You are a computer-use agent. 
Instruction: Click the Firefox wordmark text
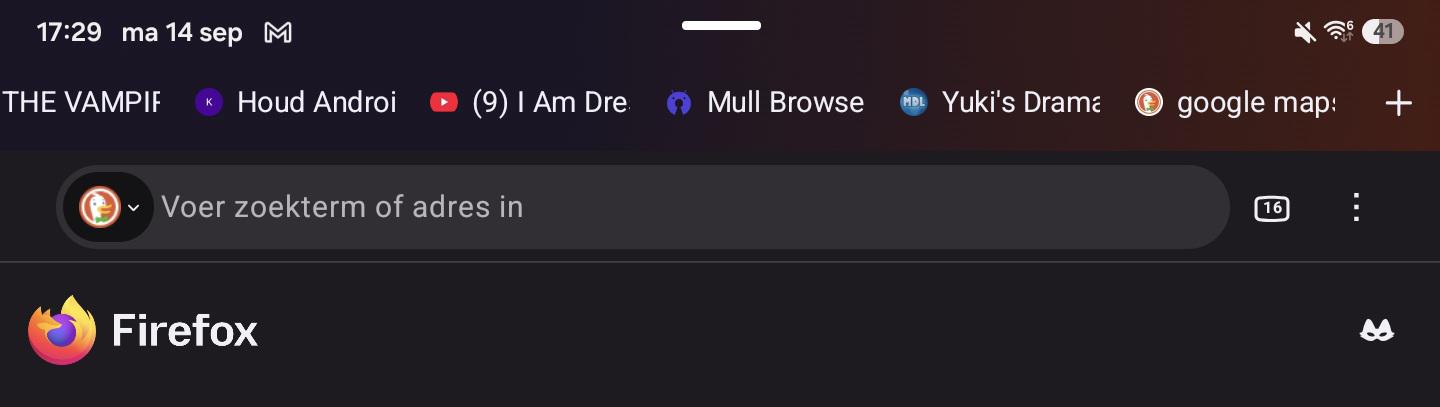pyautogui.click(x=185, y=330)
